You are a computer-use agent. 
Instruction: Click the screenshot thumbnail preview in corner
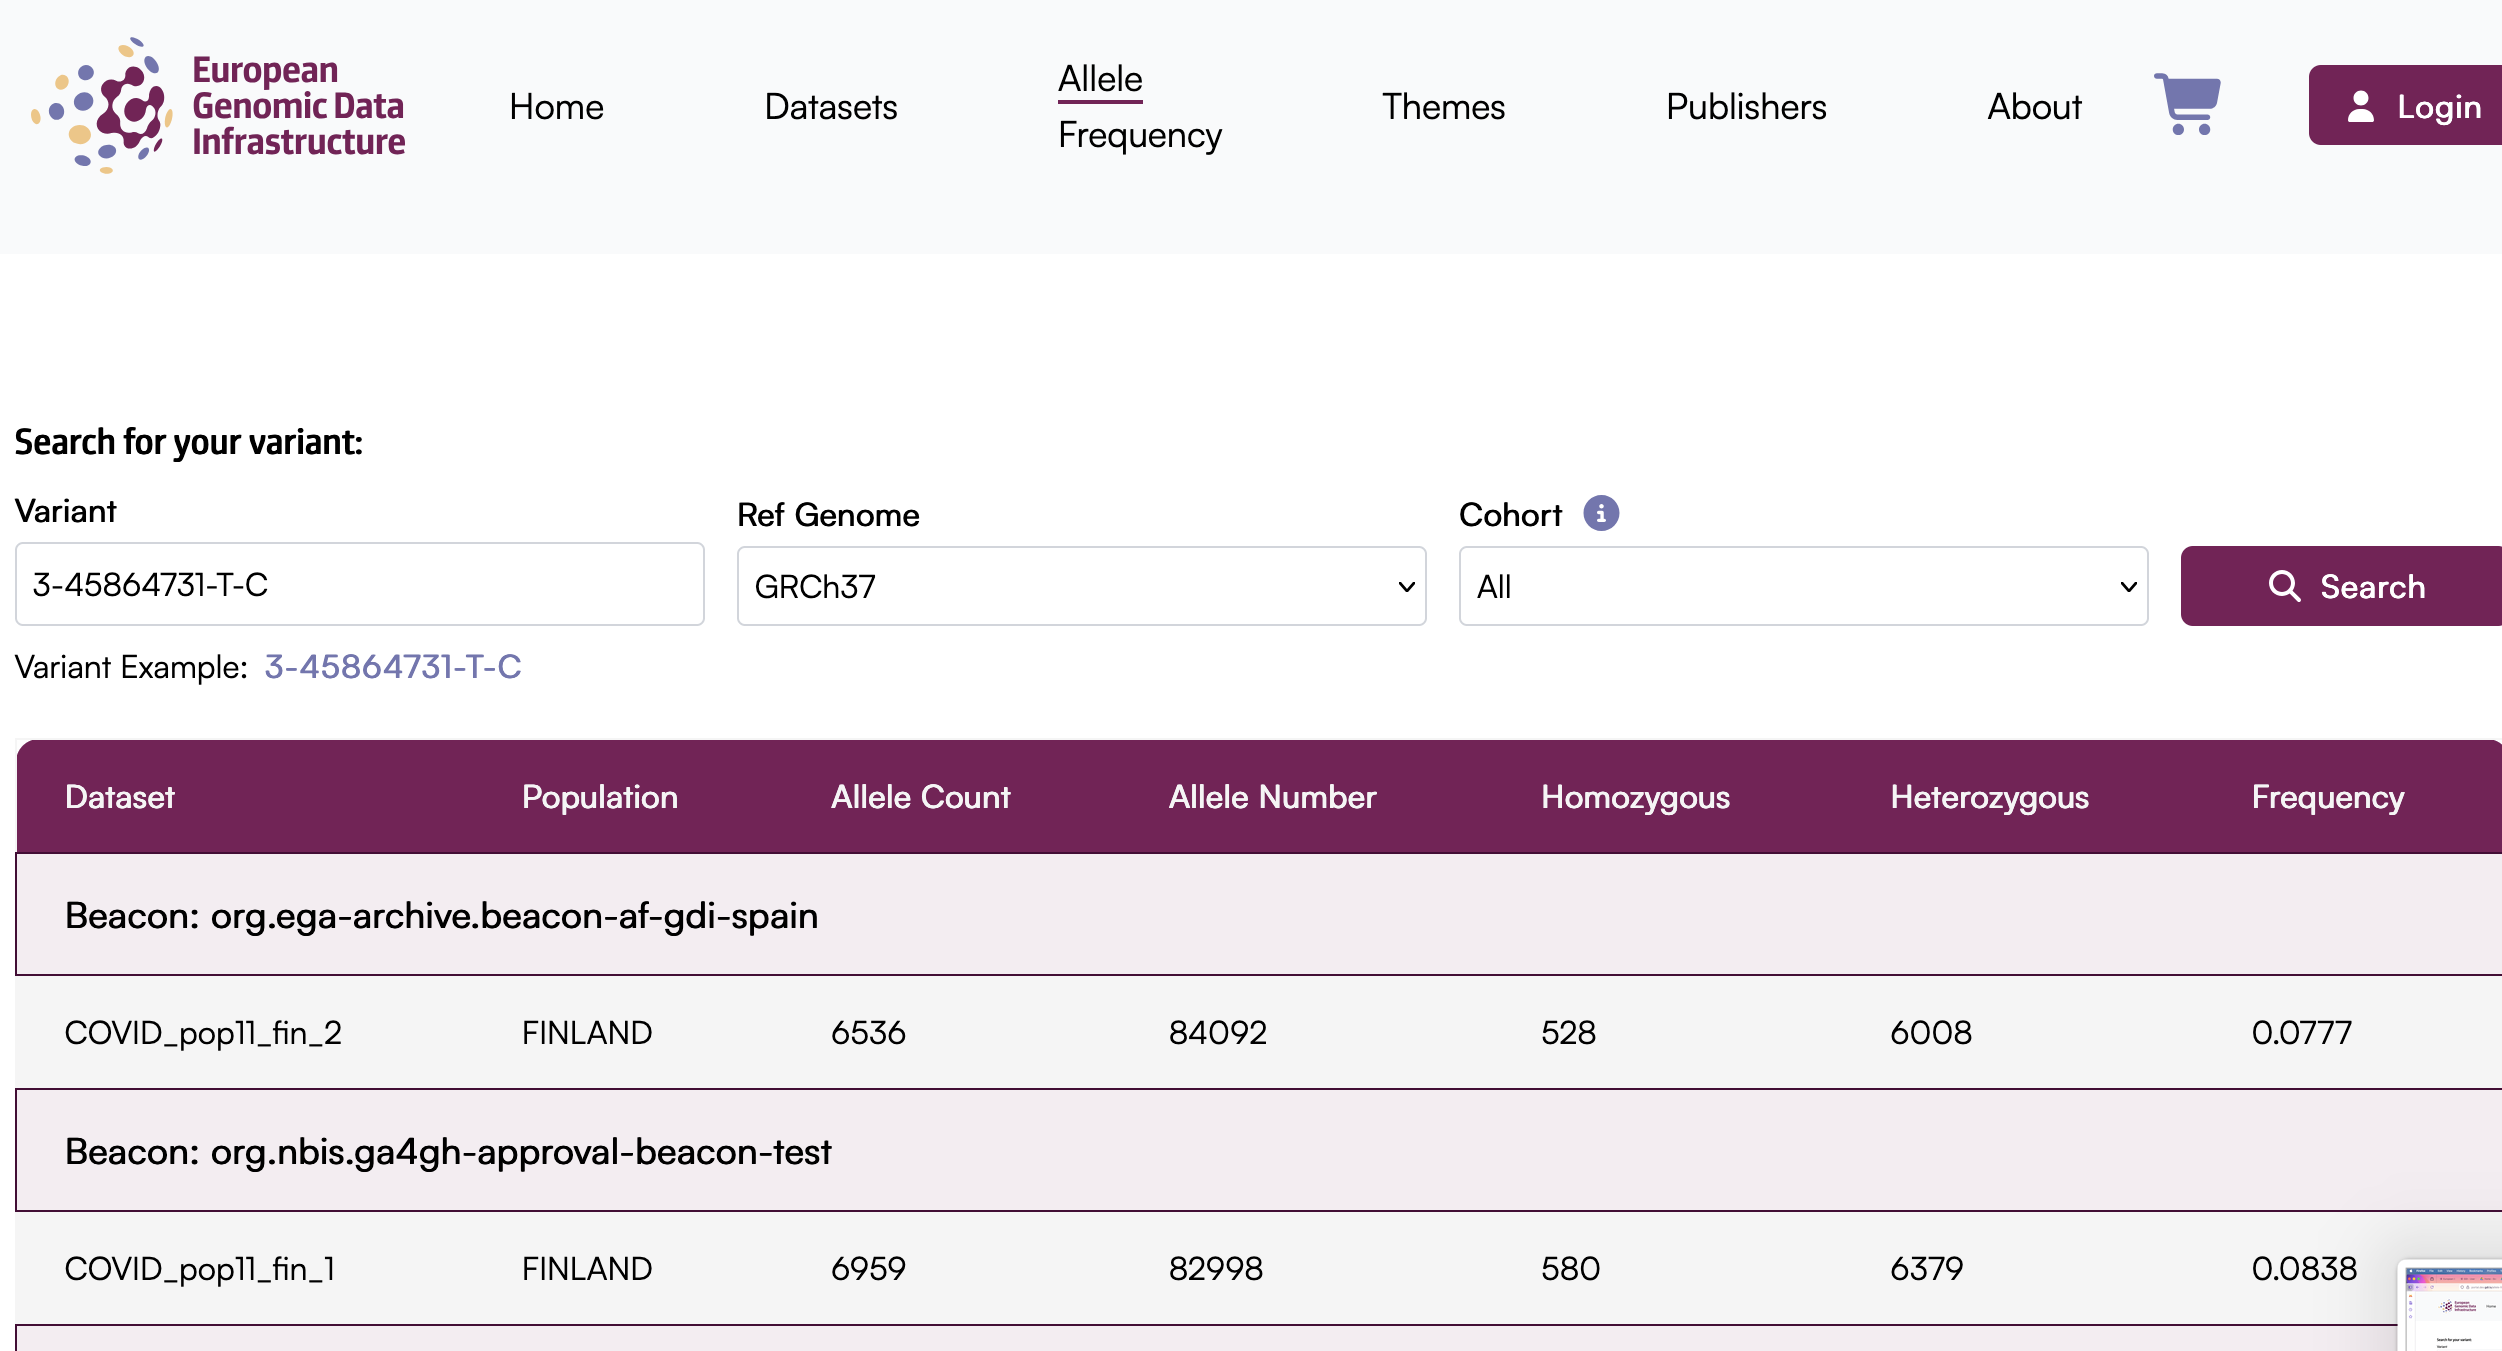[x=2452, y=1306]
